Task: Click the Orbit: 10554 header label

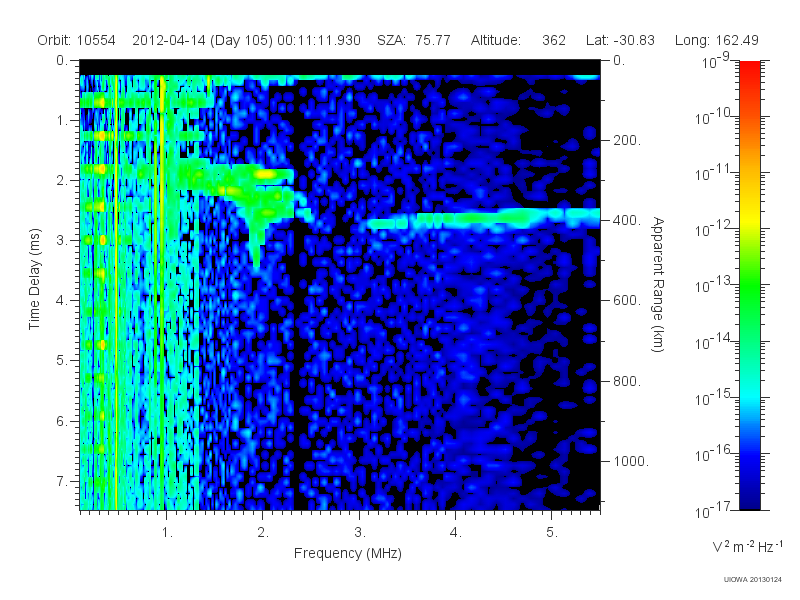Action: (x=77, y=40)
